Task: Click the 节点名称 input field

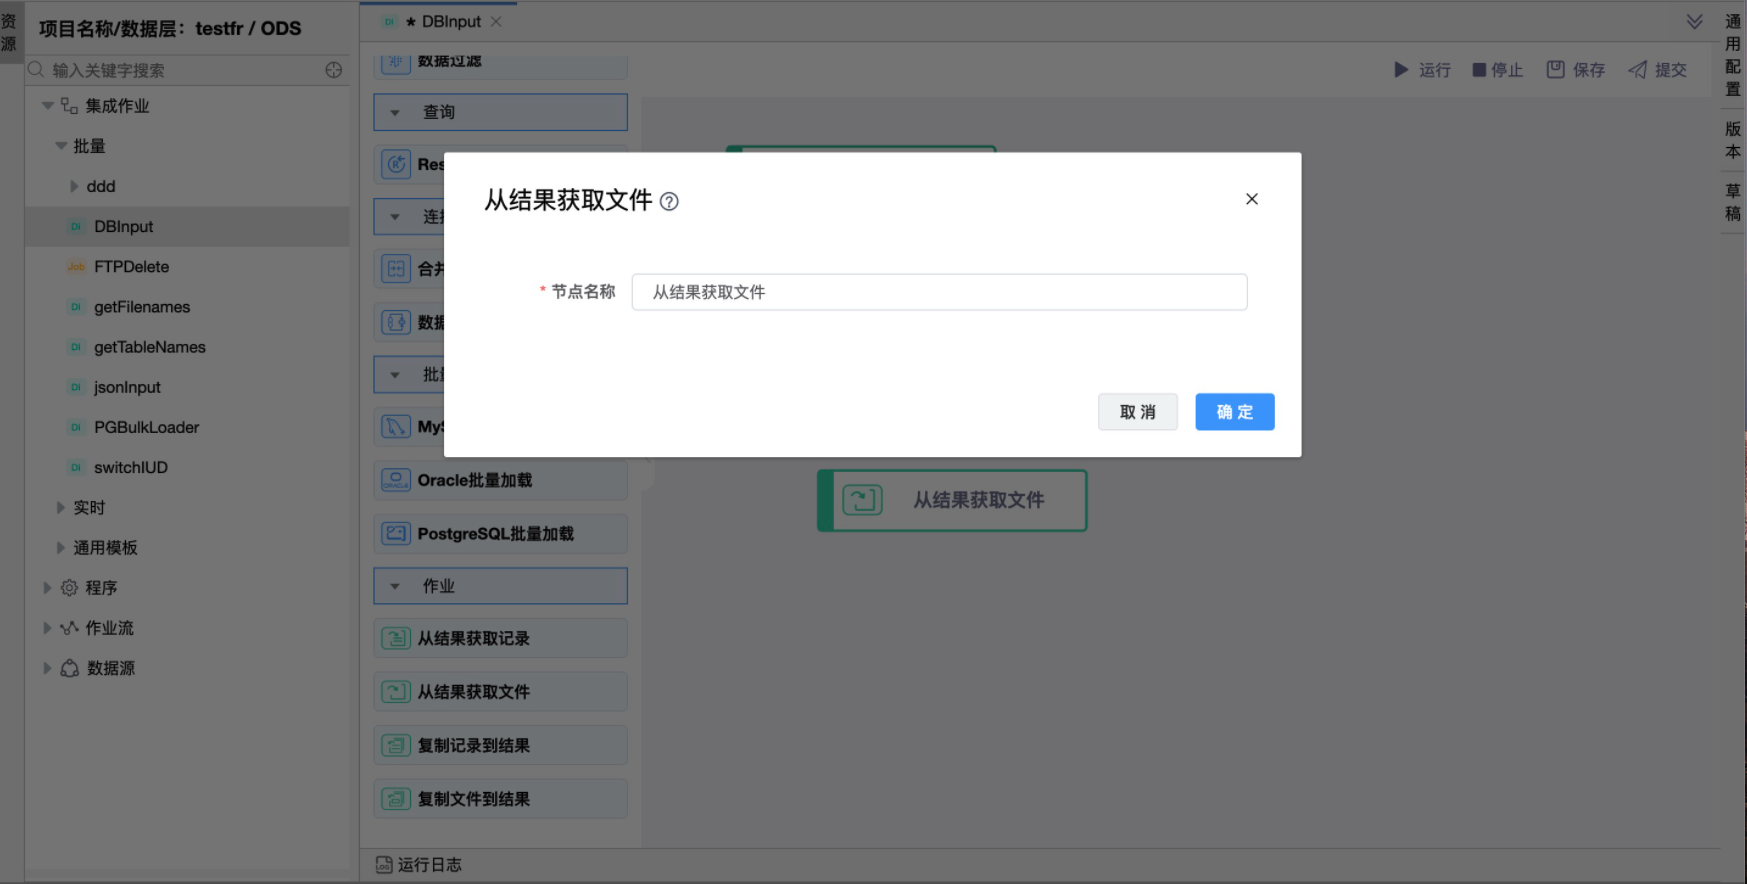Action: (939, 292)
